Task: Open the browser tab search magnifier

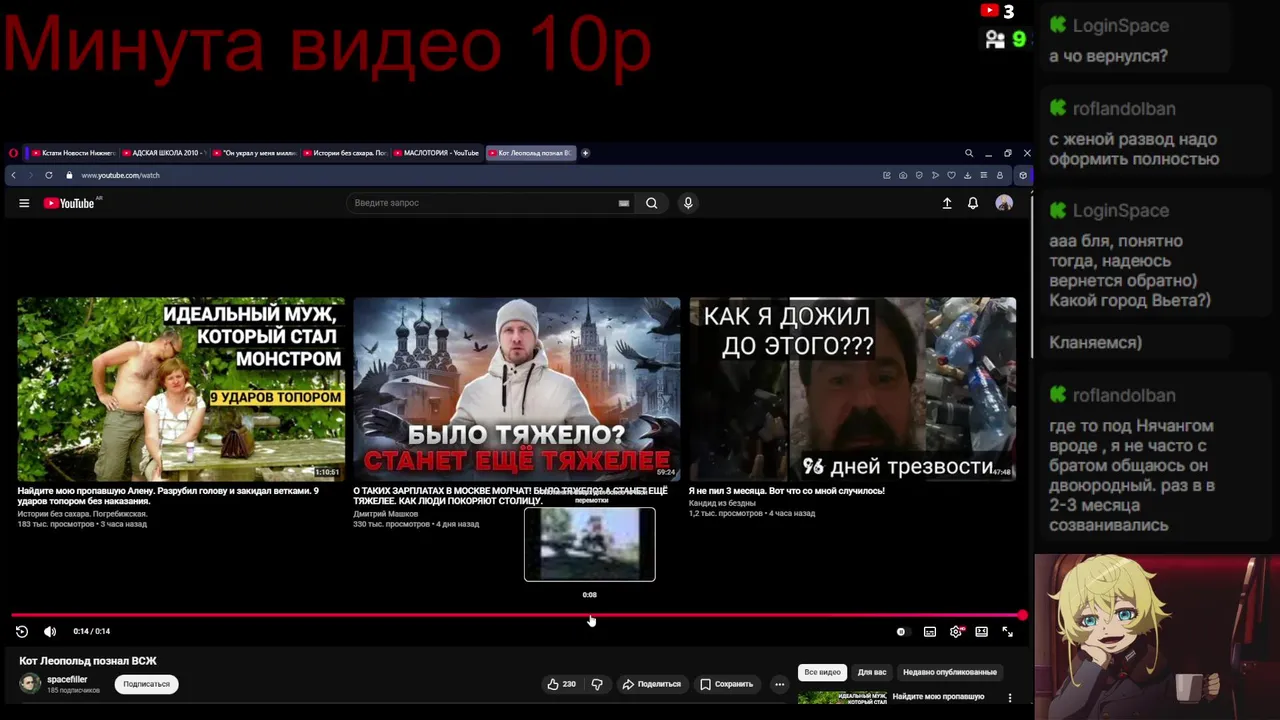Action: tap(968, 153)
